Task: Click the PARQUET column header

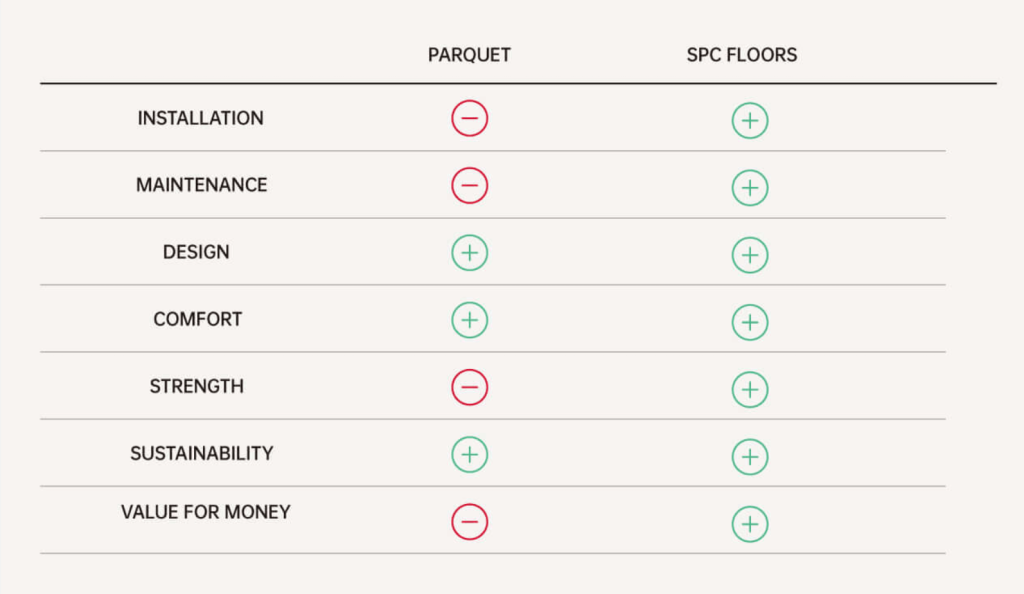Action: [469, 55]
